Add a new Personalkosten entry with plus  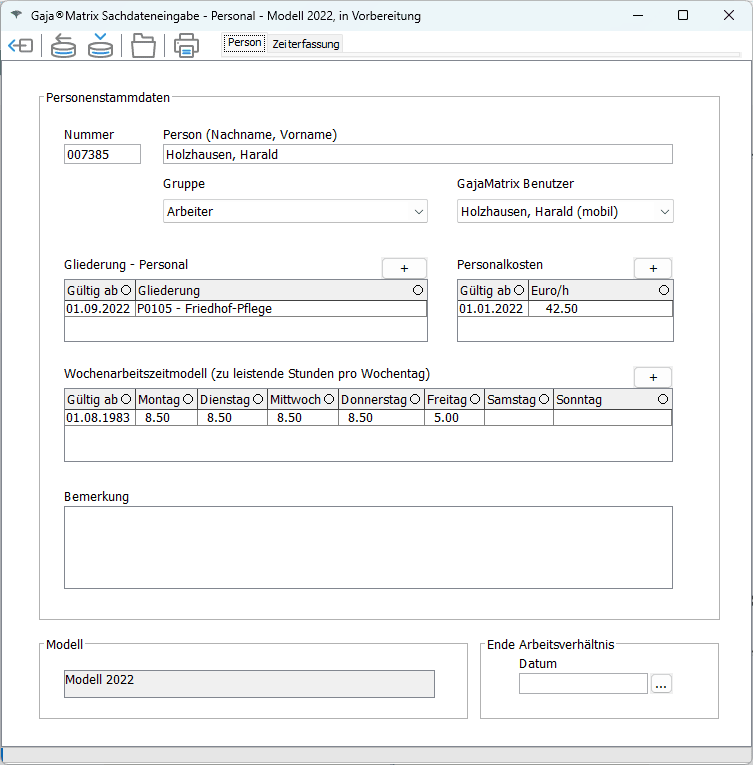(652, 268)
